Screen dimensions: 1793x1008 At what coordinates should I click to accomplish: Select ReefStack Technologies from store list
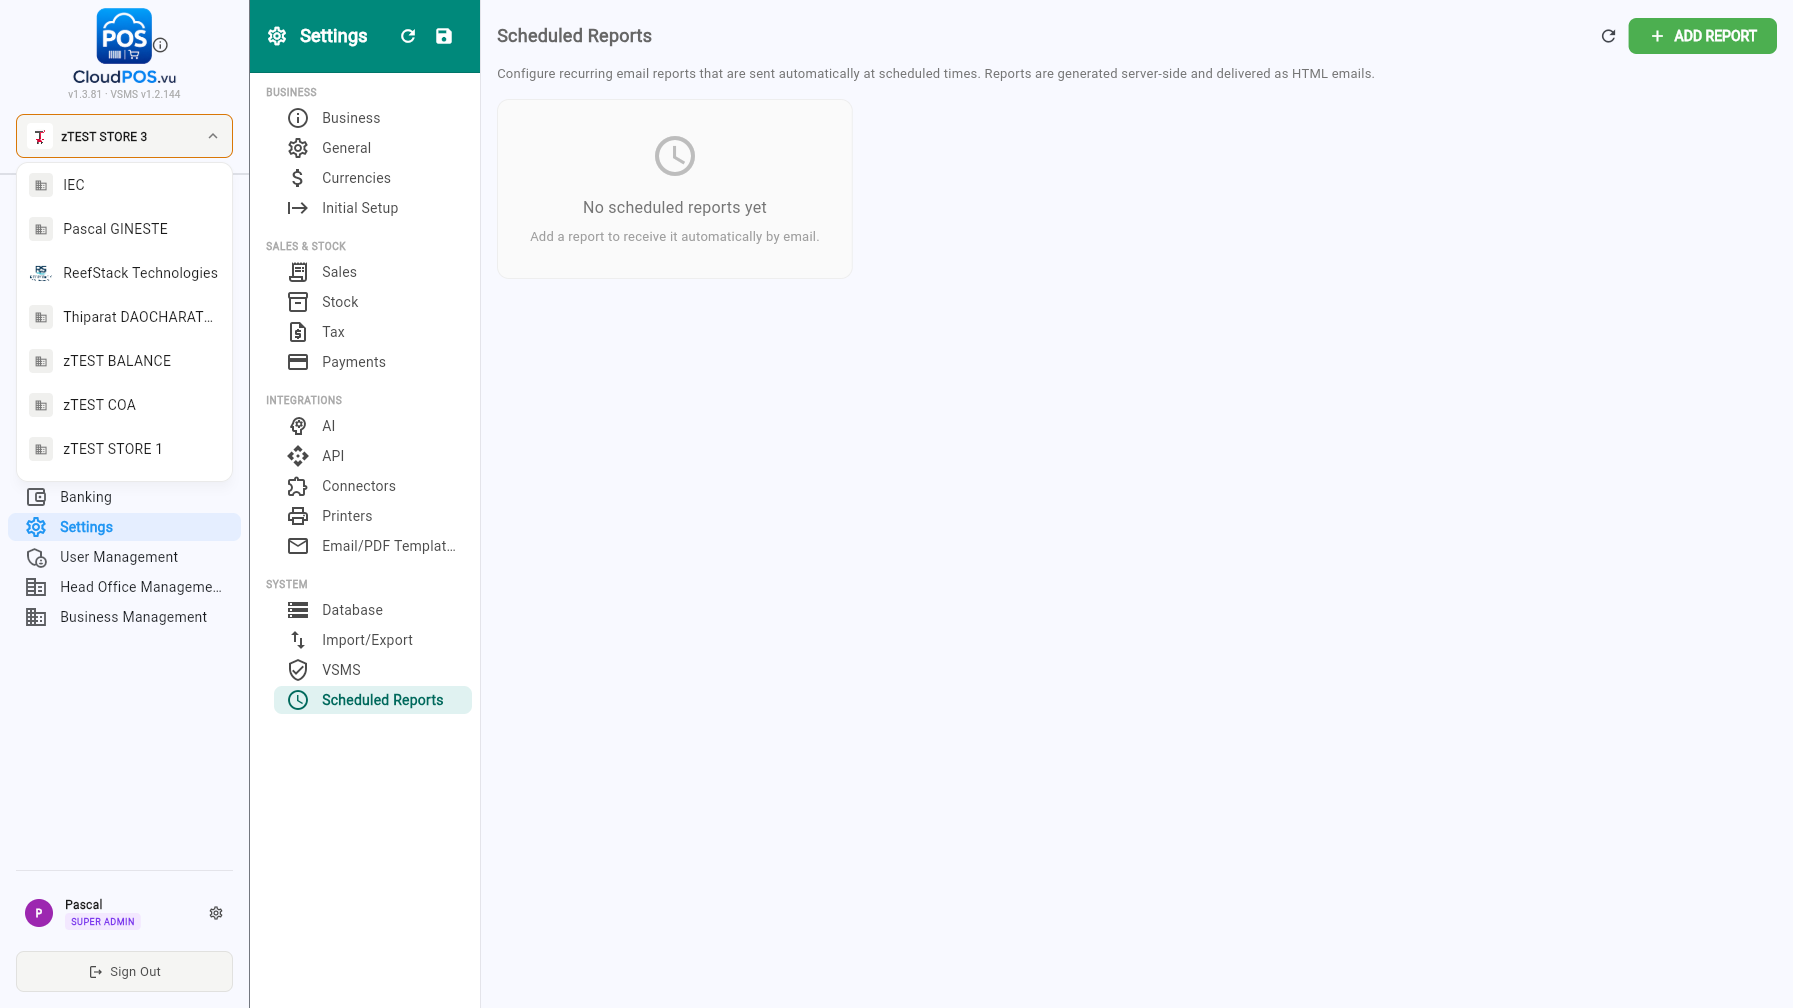click(125, 273)
